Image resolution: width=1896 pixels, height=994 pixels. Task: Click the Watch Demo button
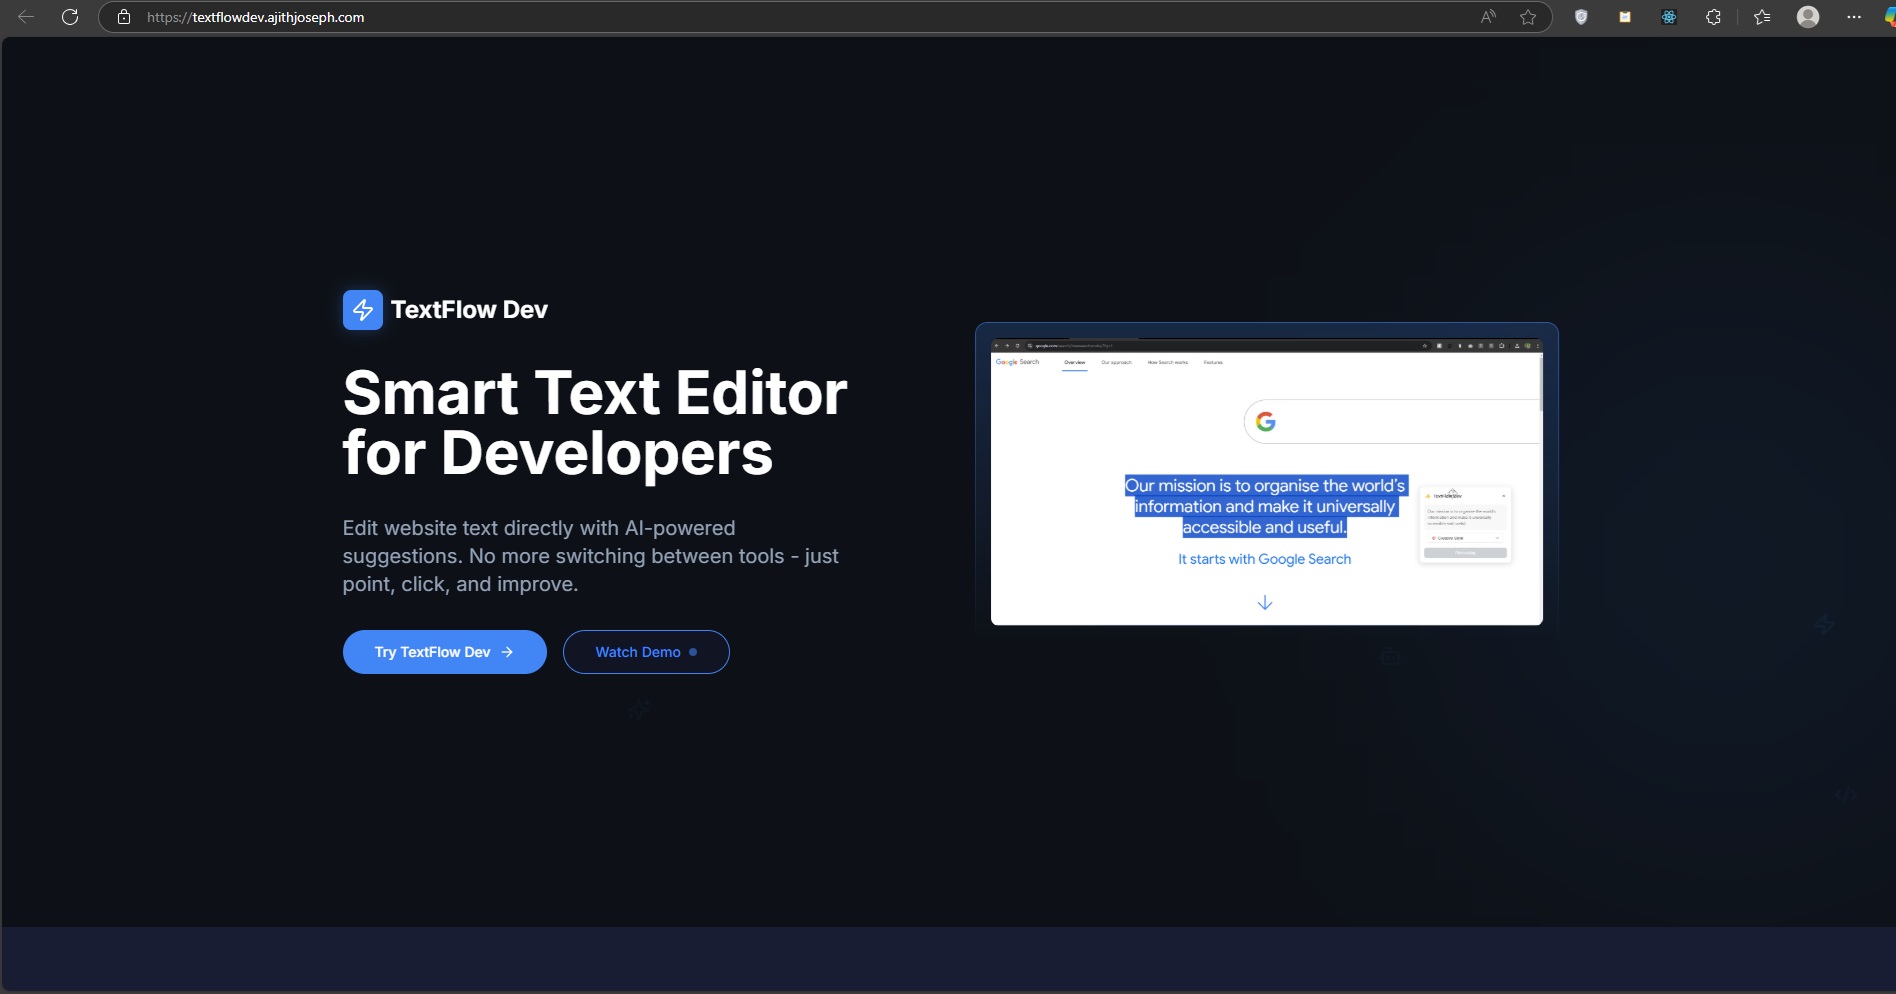646,652
